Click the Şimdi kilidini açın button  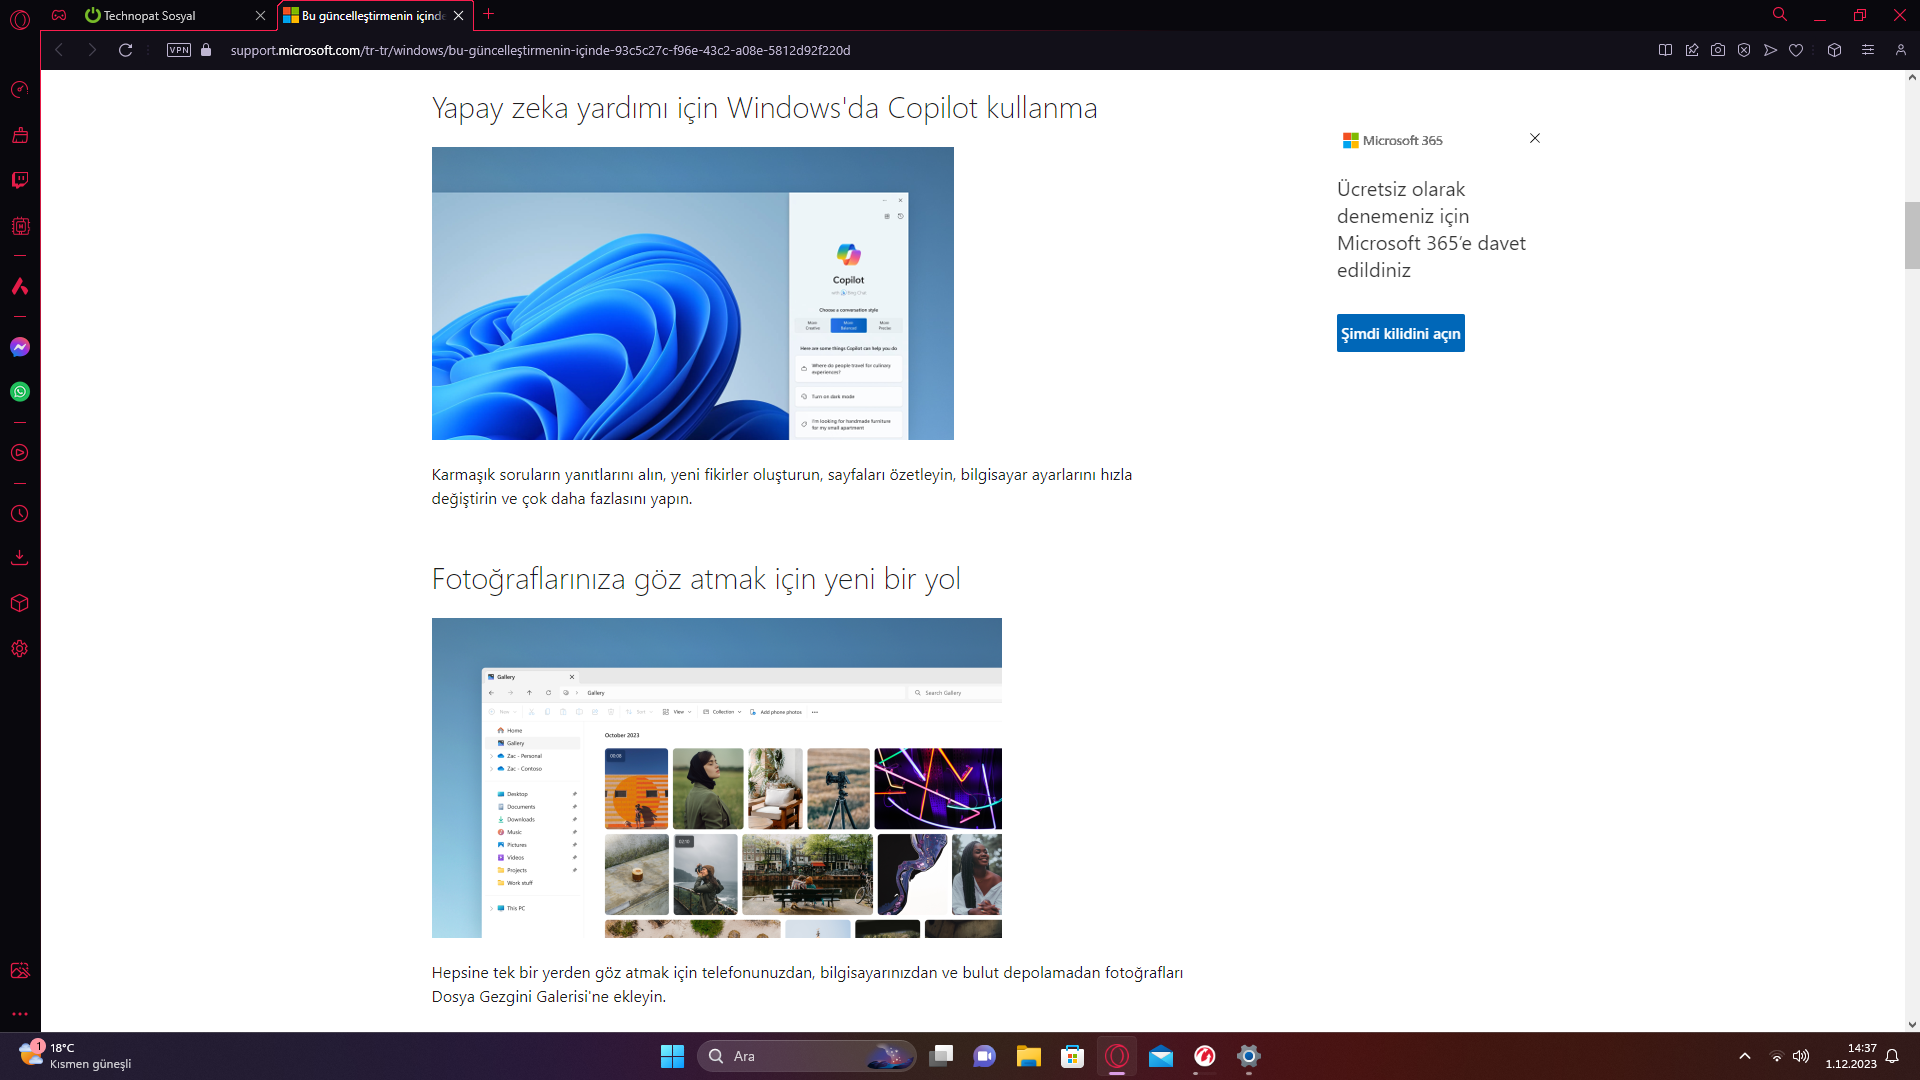click(x=1400, y=333)
